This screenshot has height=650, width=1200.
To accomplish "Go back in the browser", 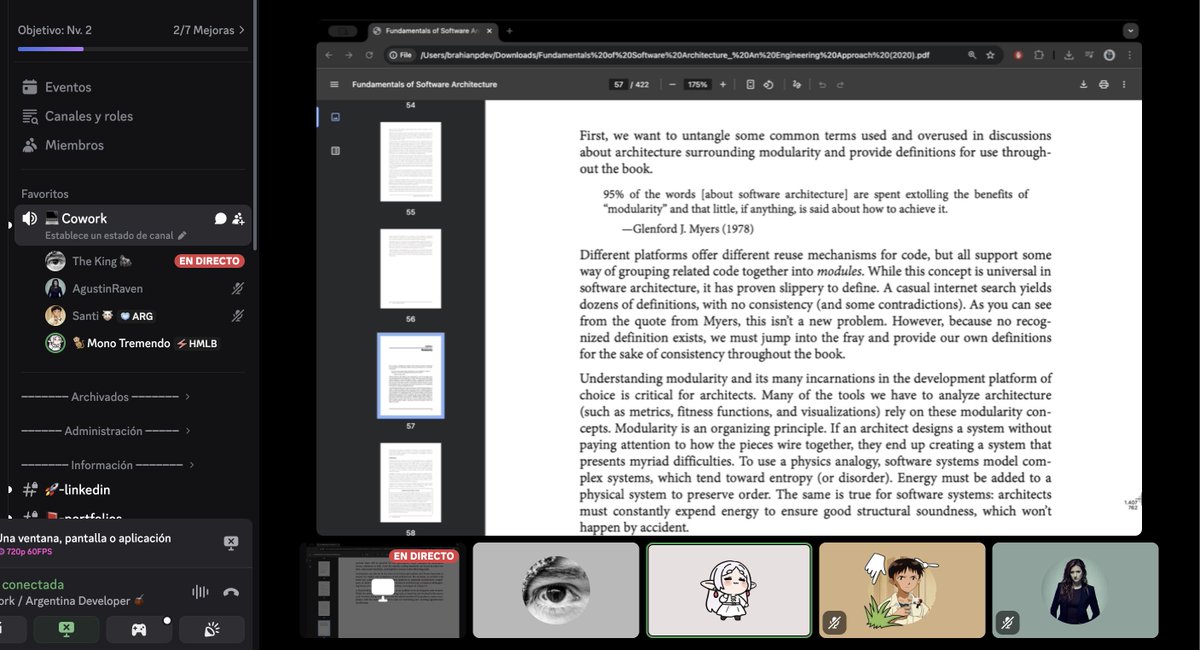I will pyautogui.click(x=330, y=55).
